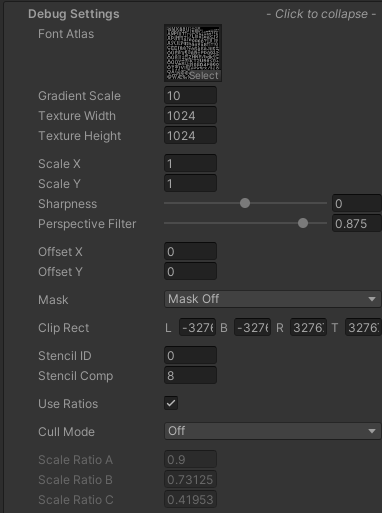Focus the Scale X input field
Screen dimensions: 382x513
190,164
